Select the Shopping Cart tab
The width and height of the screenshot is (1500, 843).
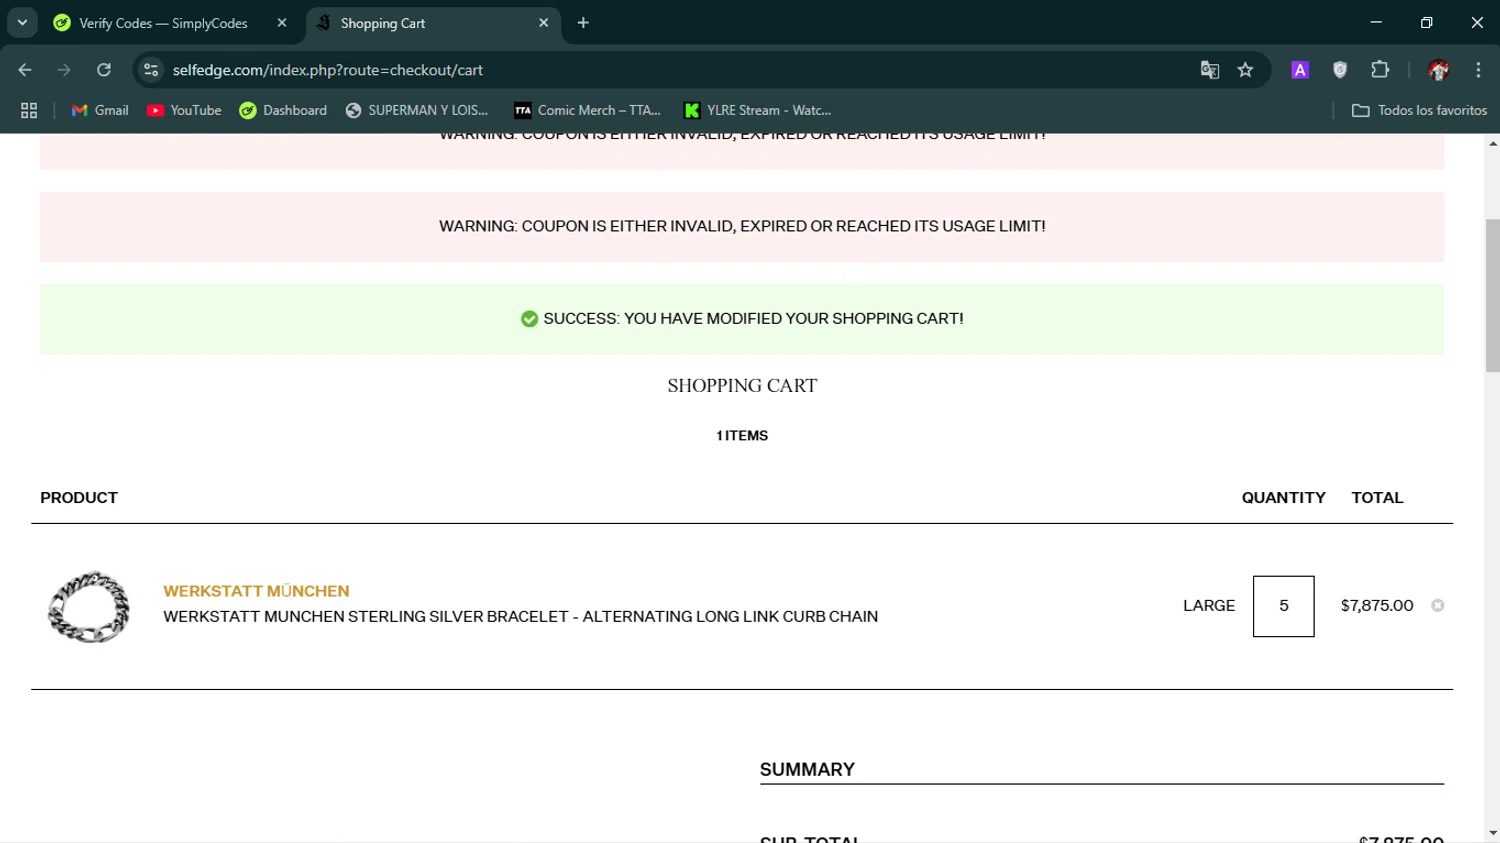pyautogui.click(x=433, y=23)
